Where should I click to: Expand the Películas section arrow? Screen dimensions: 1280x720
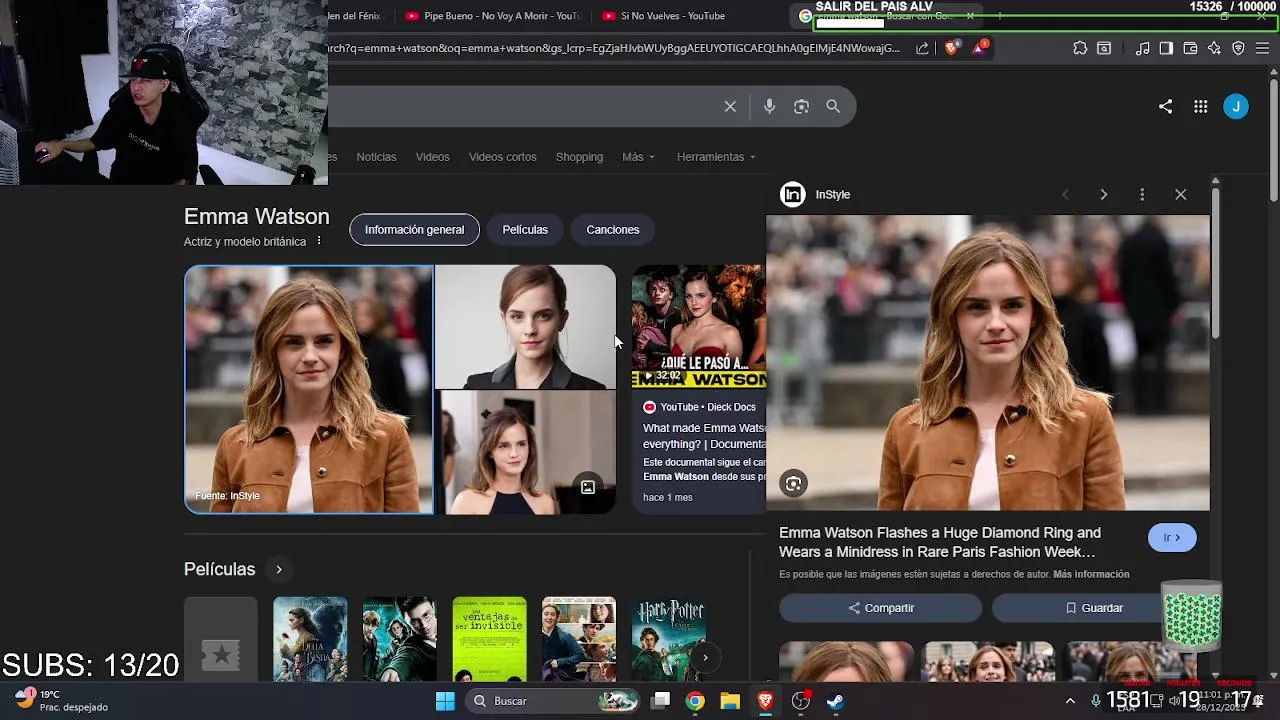[279, 570]
